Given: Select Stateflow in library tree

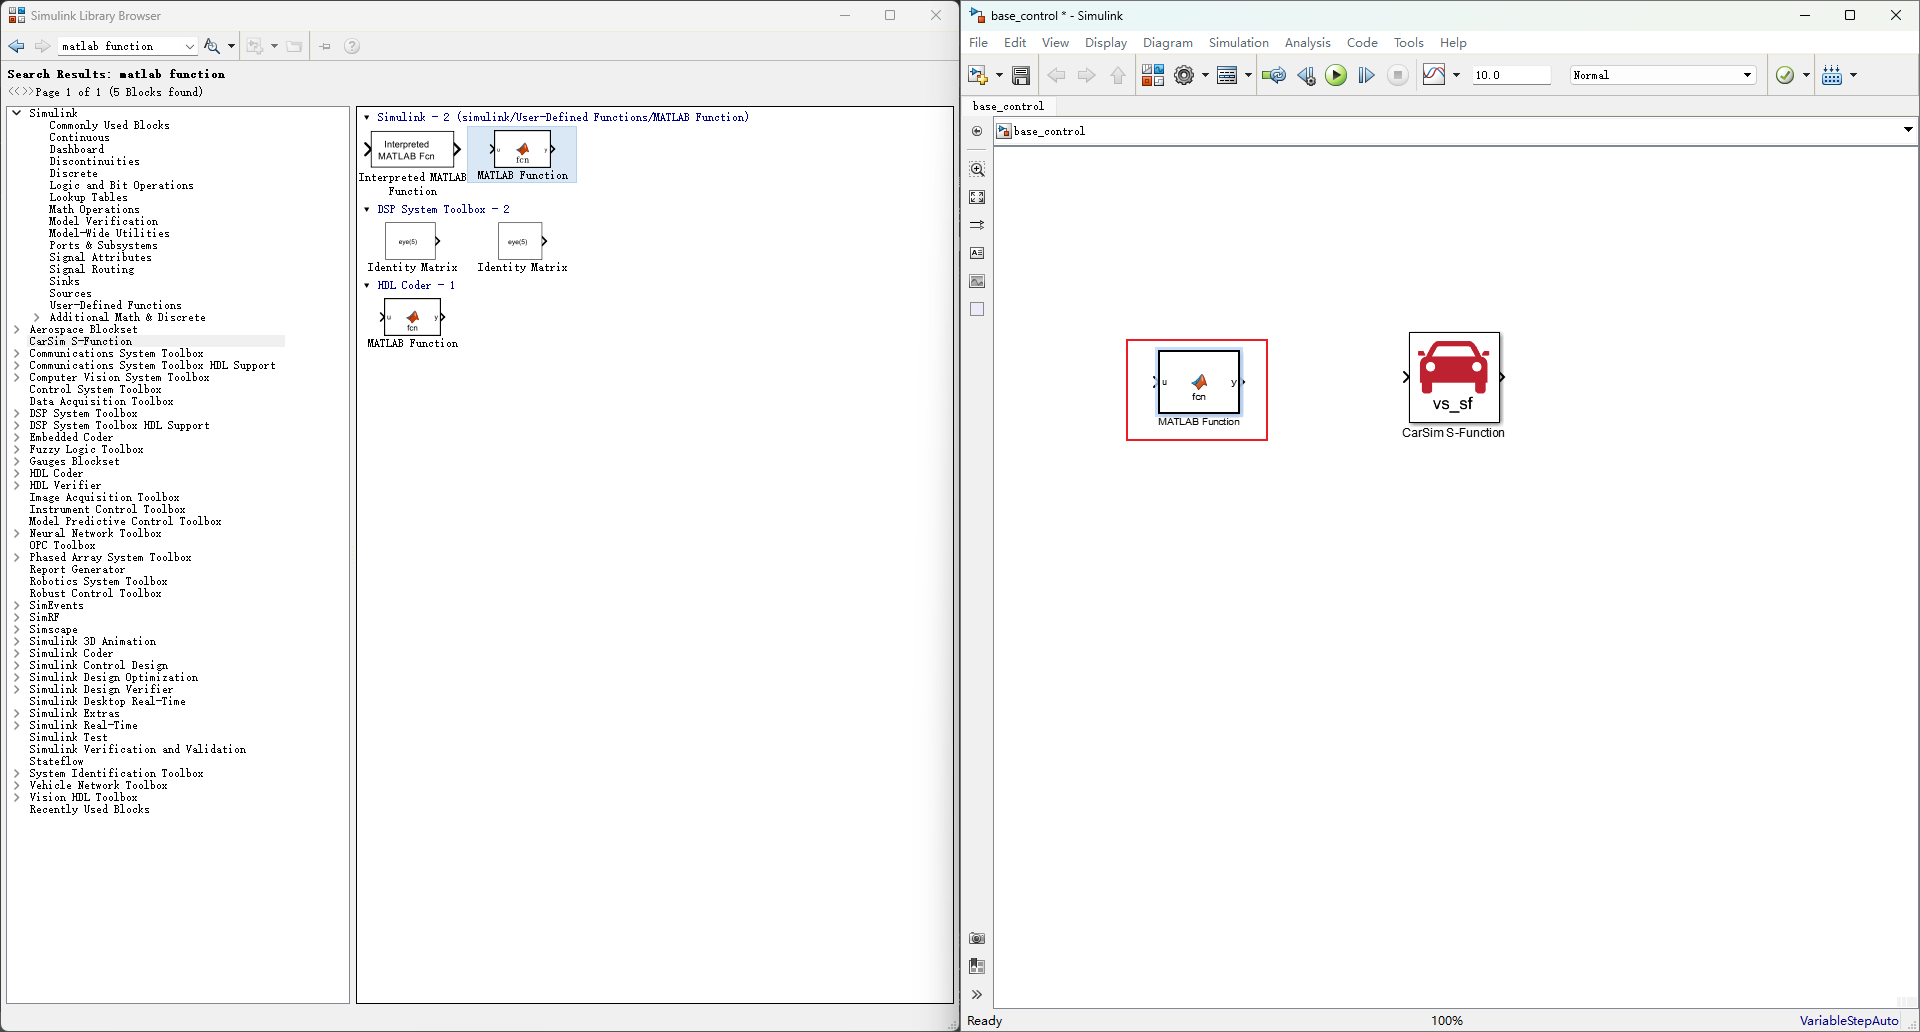Looking at the screenshot, I should pos(56,761).
